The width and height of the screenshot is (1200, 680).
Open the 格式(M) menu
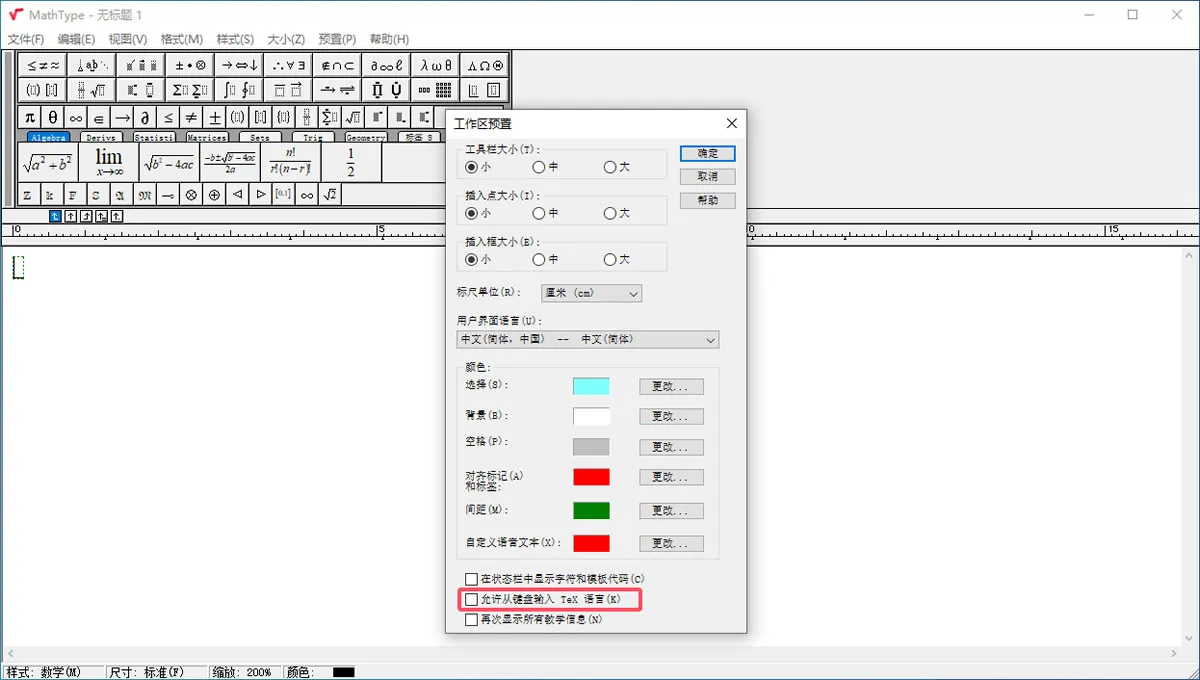click(181, 39)
